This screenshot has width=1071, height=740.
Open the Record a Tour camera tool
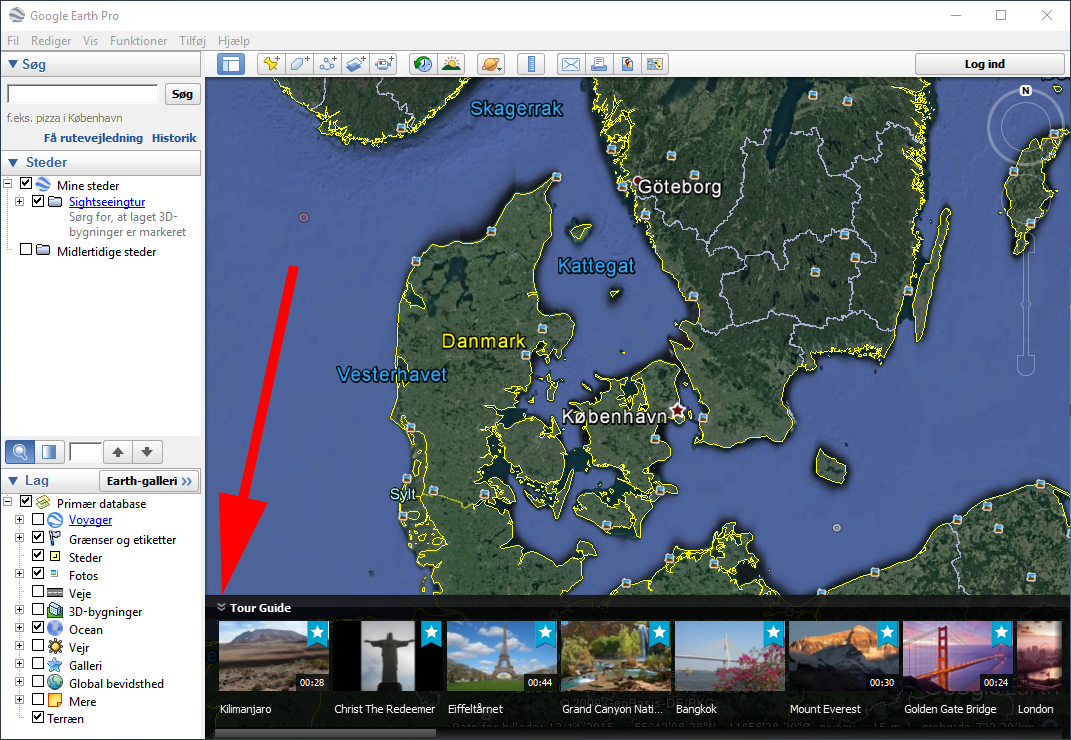point(384,64)
